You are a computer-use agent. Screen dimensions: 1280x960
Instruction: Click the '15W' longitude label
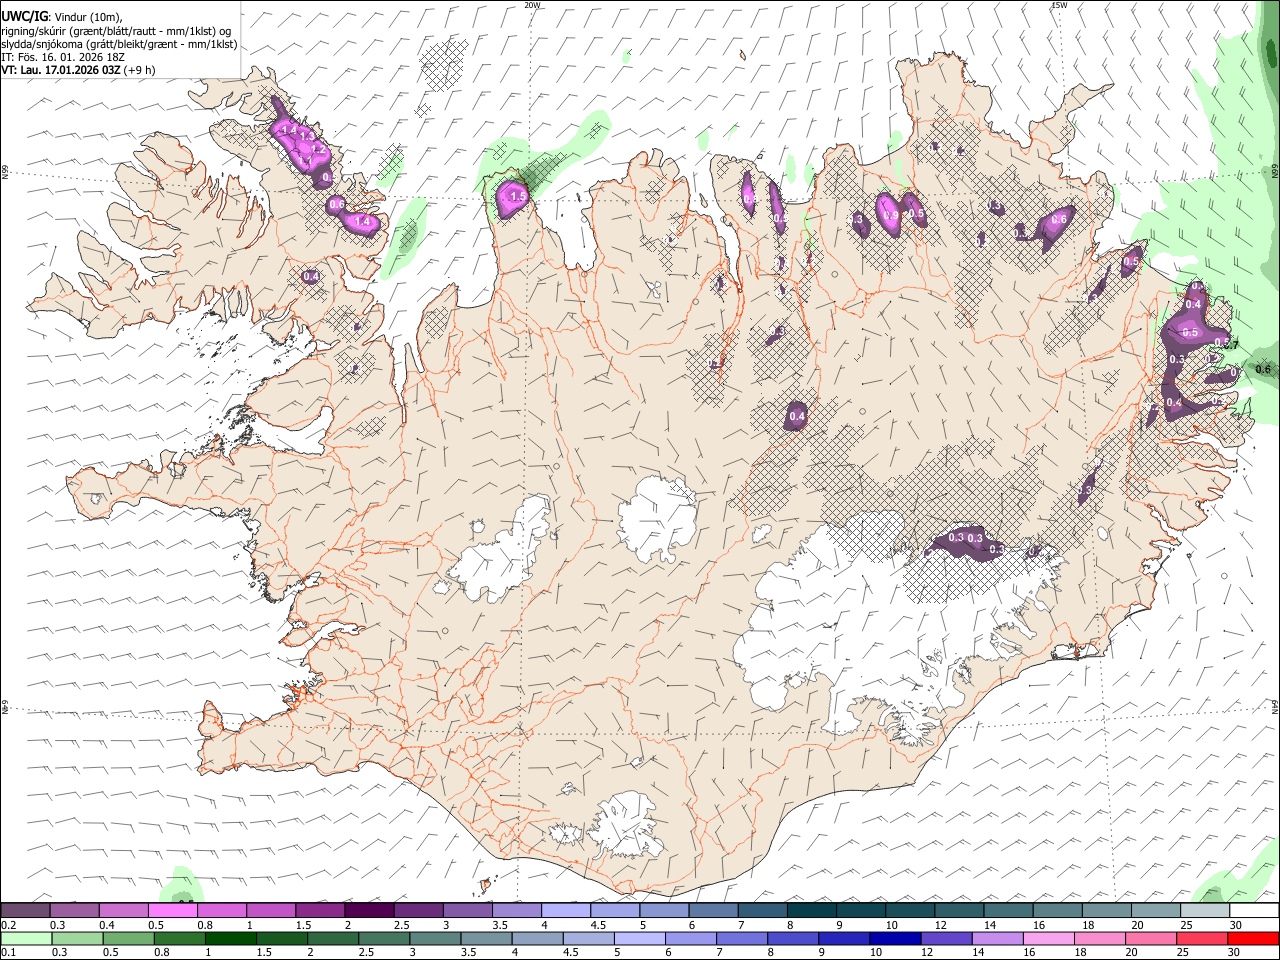click(x=1060, y=5)
